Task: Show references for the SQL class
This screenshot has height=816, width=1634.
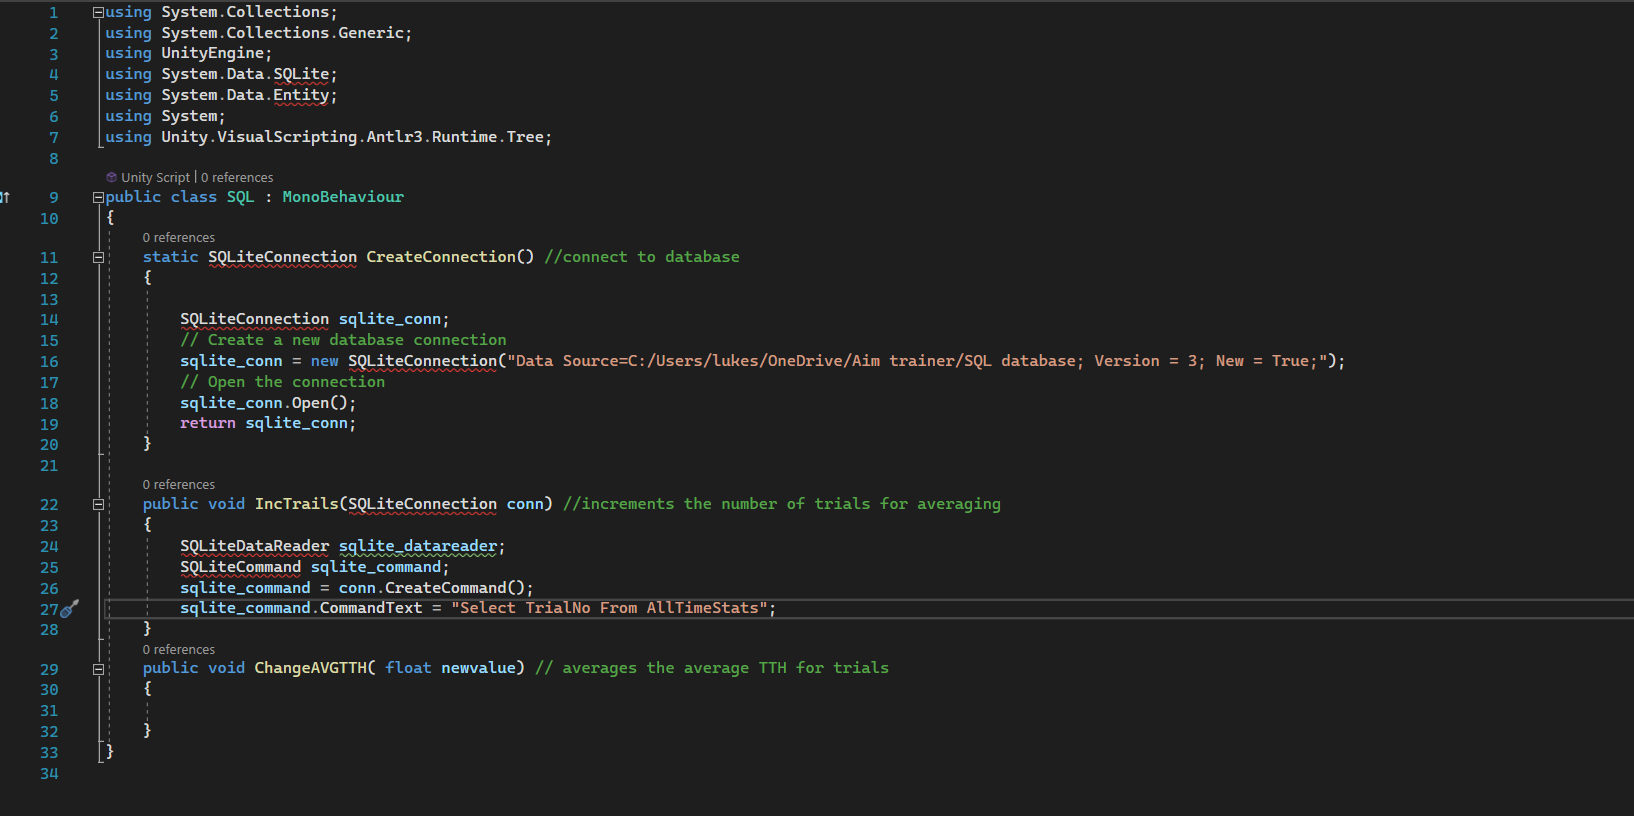Action: pos(237,177)
